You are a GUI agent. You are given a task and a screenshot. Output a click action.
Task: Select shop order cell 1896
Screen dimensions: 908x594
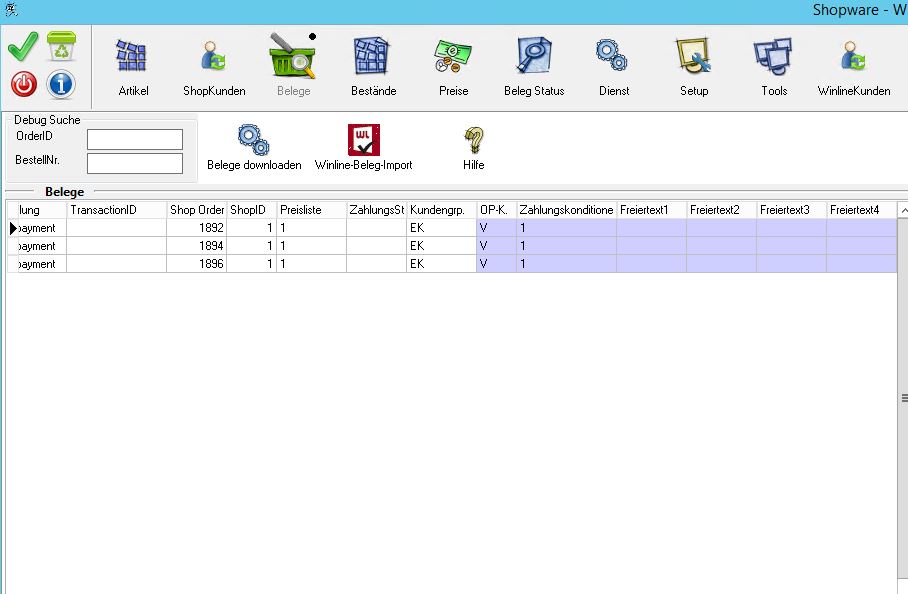[196, 264]
